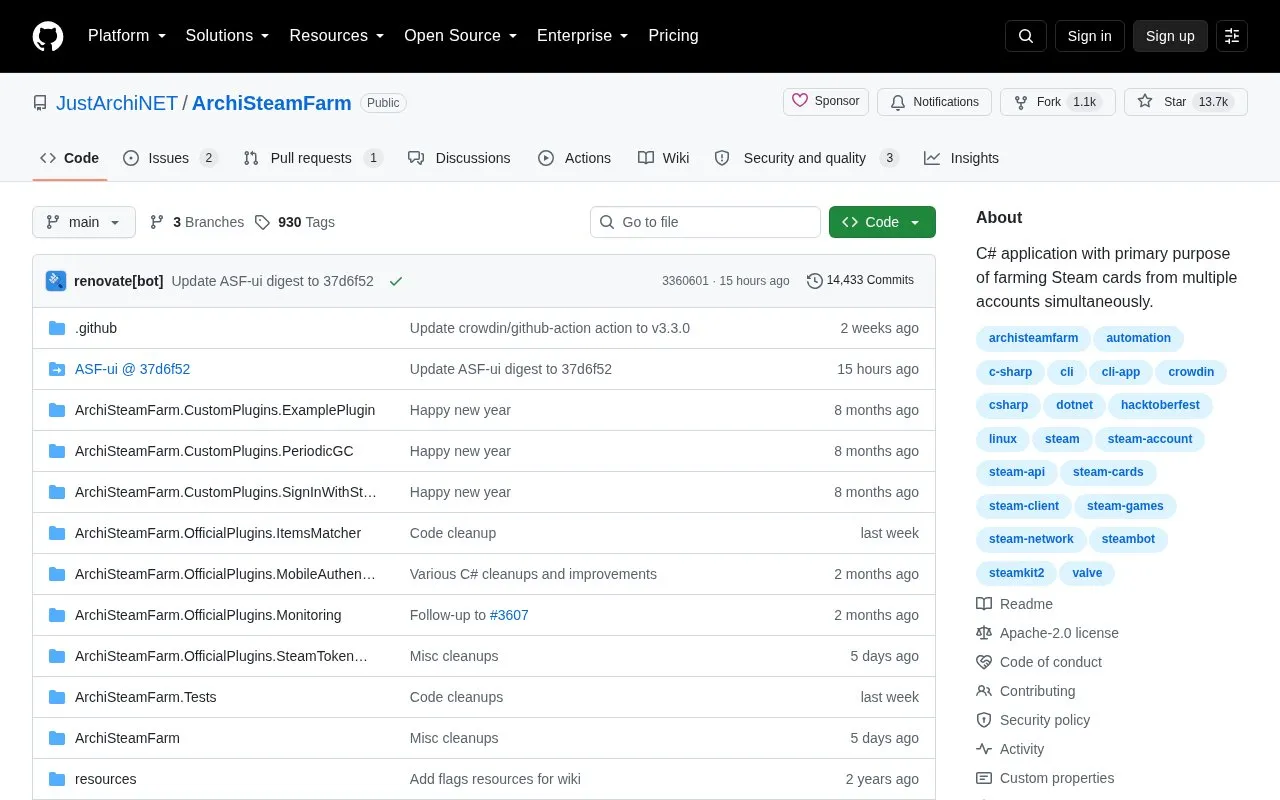Image resolution: width=1280 pixels, height=800 pixels.
Task: Switch to the Pull requests tab
Action: pos(312,158)
